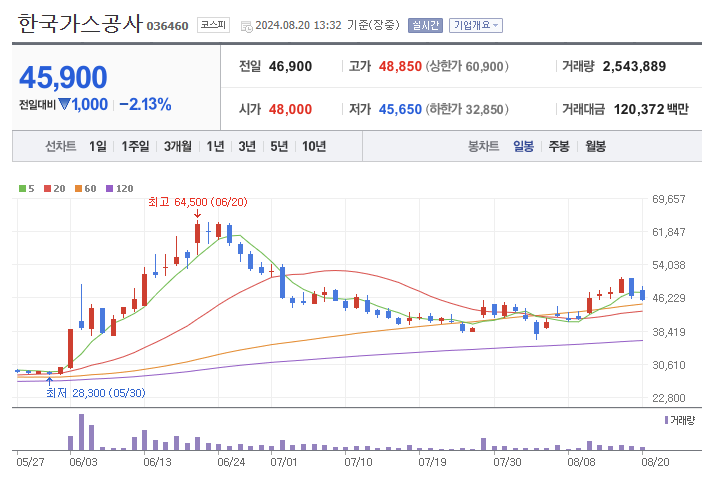Click the 시가 value 48,000
Screen dimensions: 702x477
pos(290,109)
